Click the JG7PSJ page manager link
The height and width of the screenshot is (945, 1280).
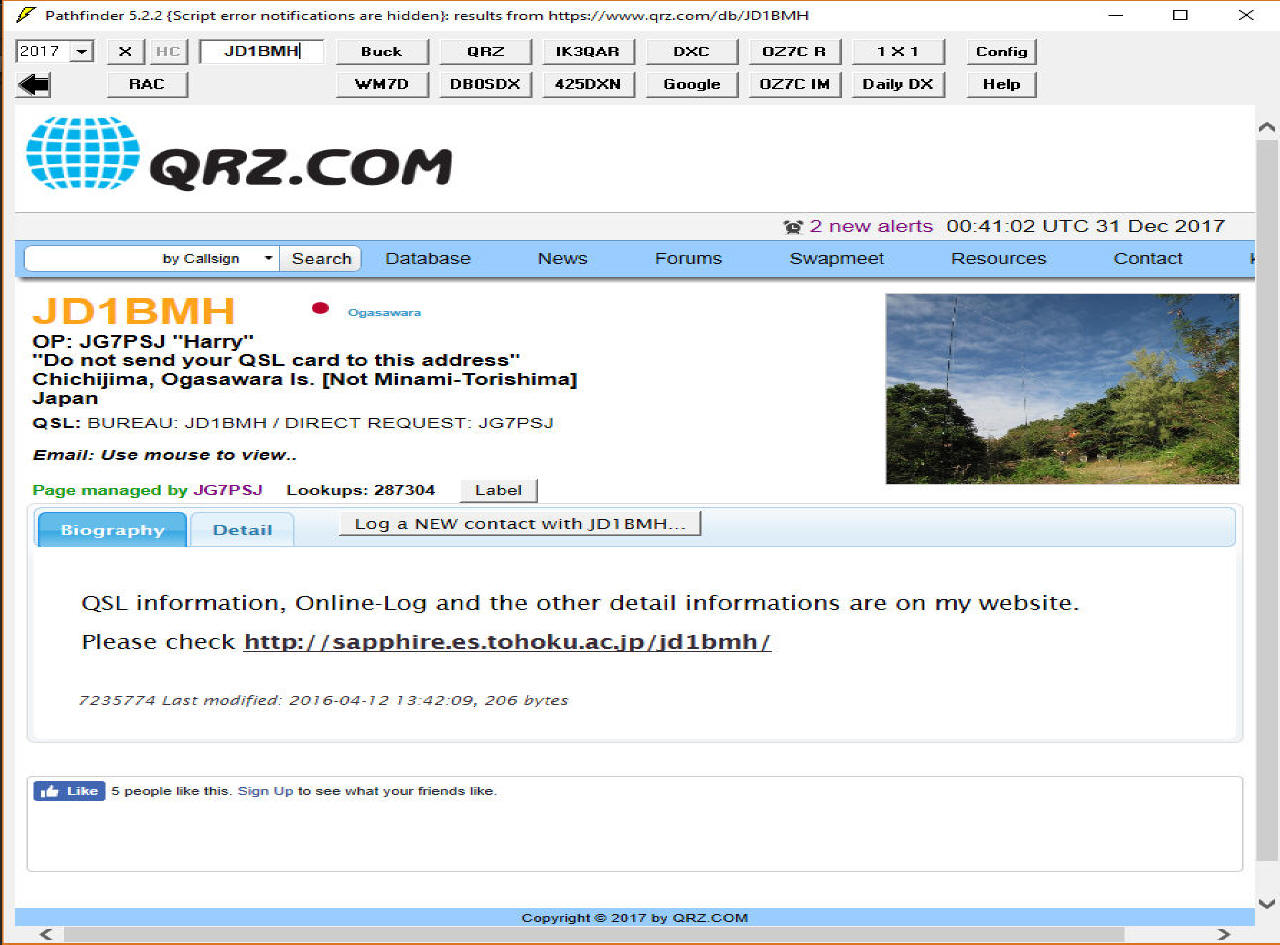pyautogui.click(x=228, y=490)
